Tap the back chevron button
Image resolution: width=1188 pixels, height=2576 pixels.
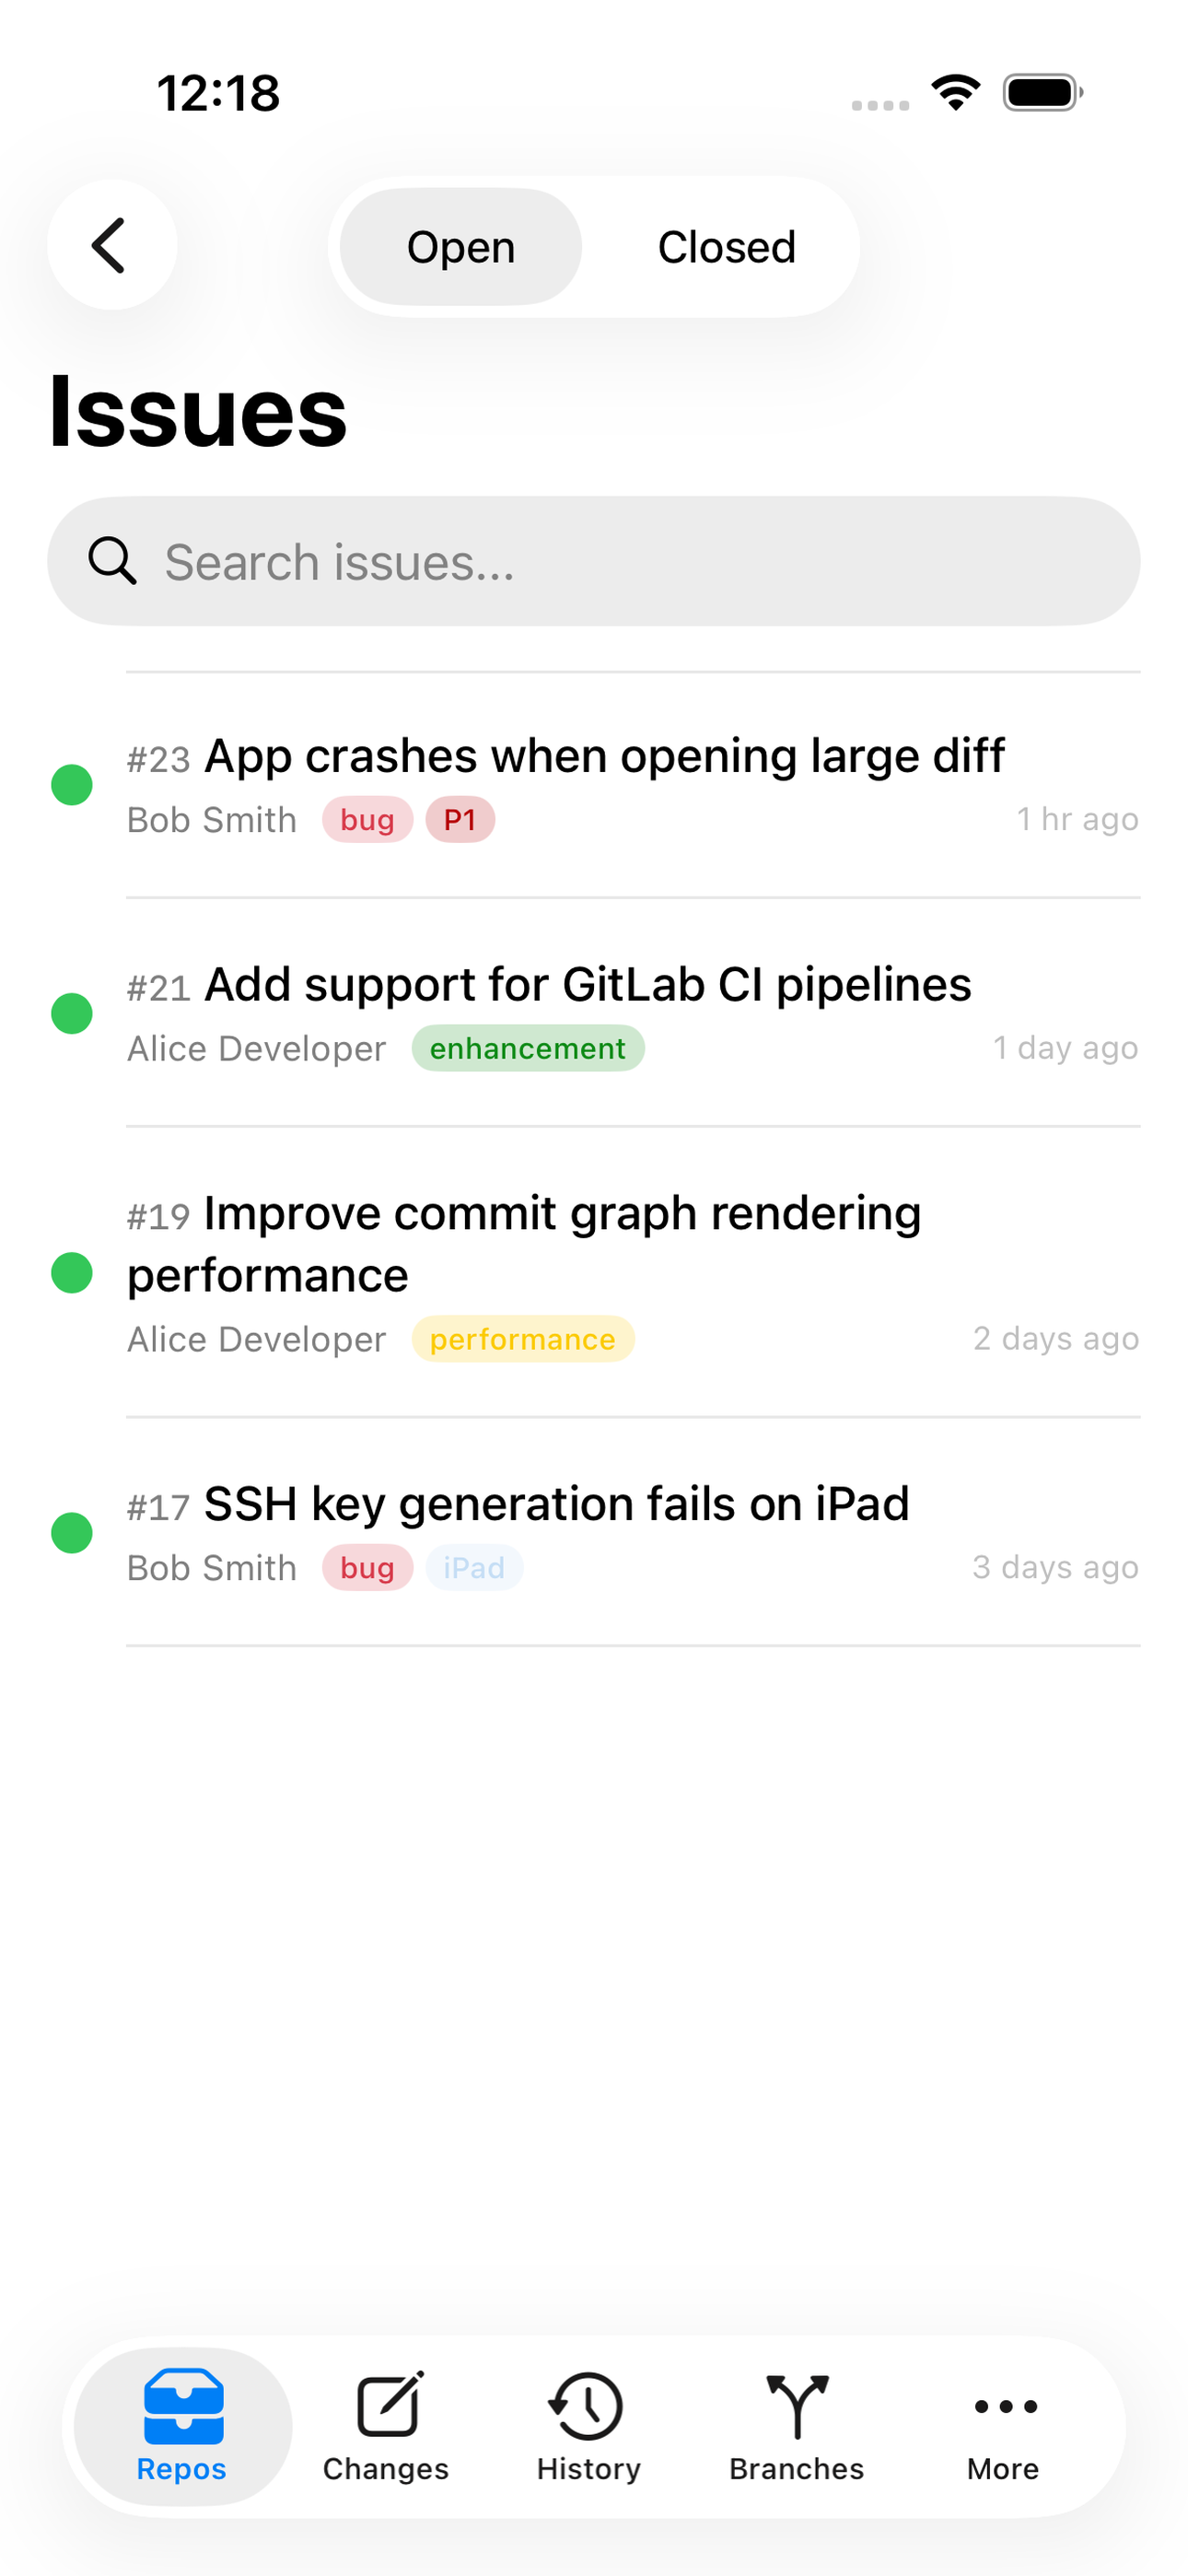pyautogui.click(x=111, y=245)
